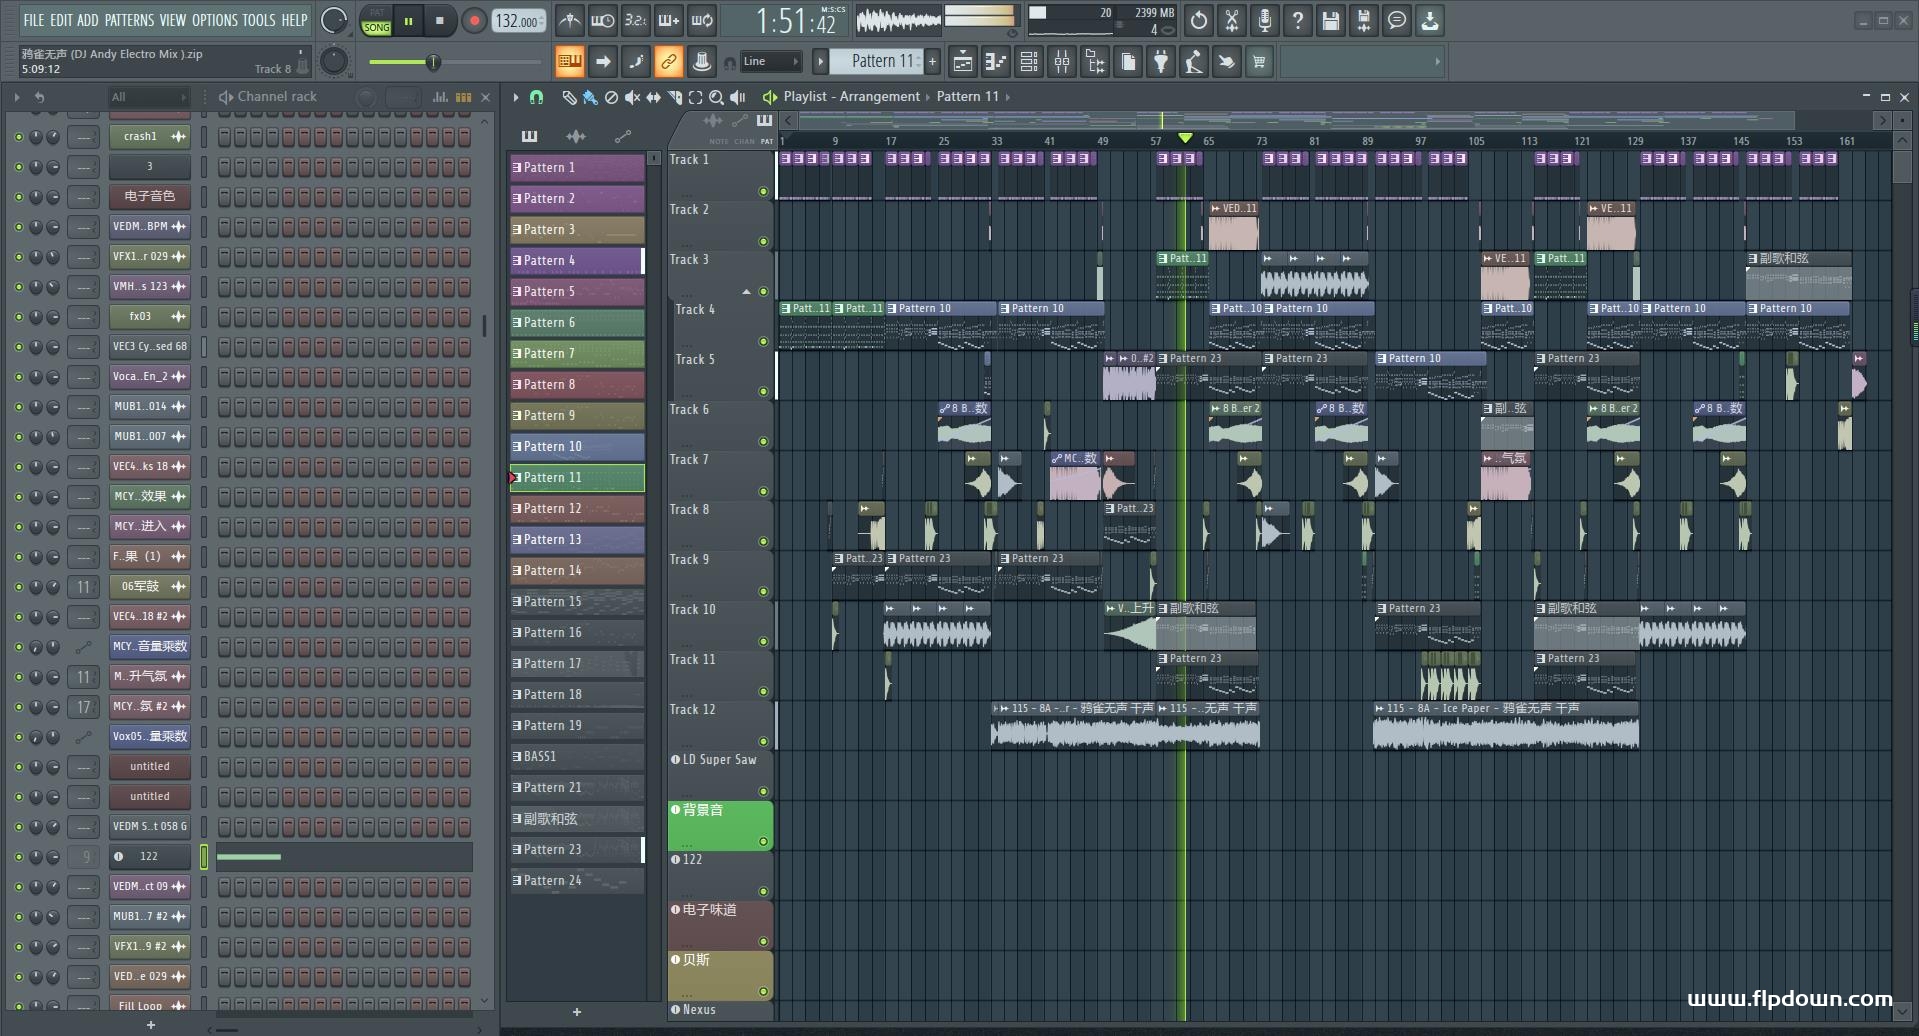The width and height of the screenshot is (1919, 1036).
Task: Collapse the Track 4 group arrow
Action: [746, 292]
